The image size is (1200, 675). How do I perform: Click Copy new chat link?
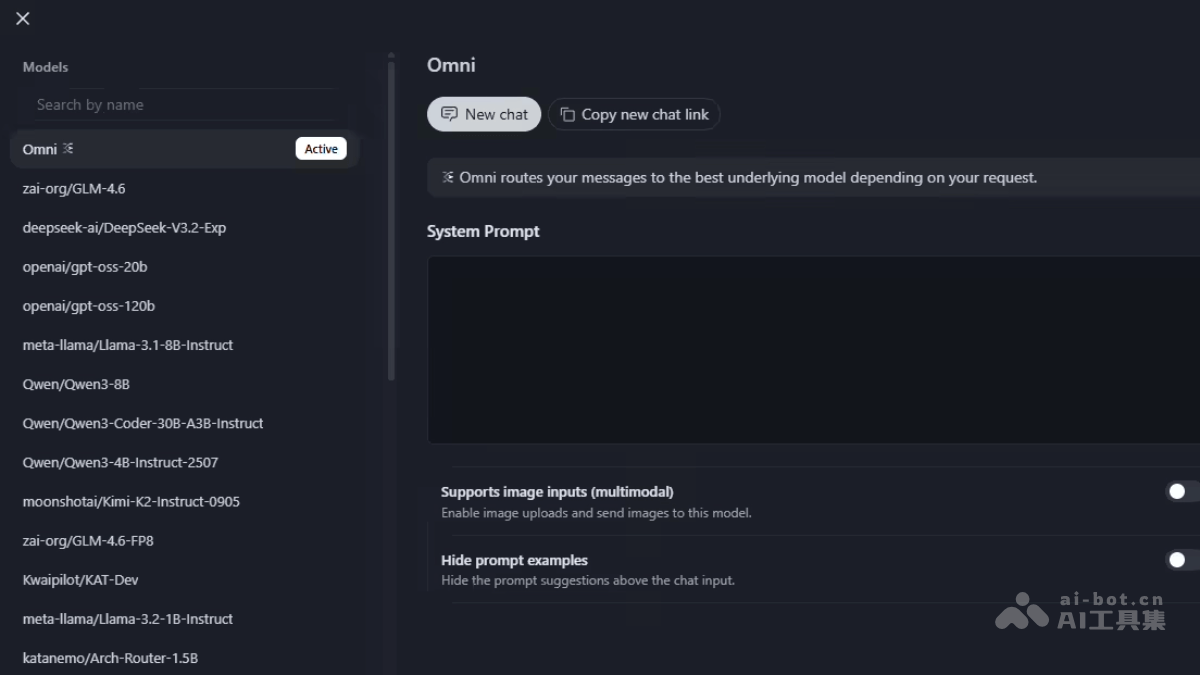634,113
